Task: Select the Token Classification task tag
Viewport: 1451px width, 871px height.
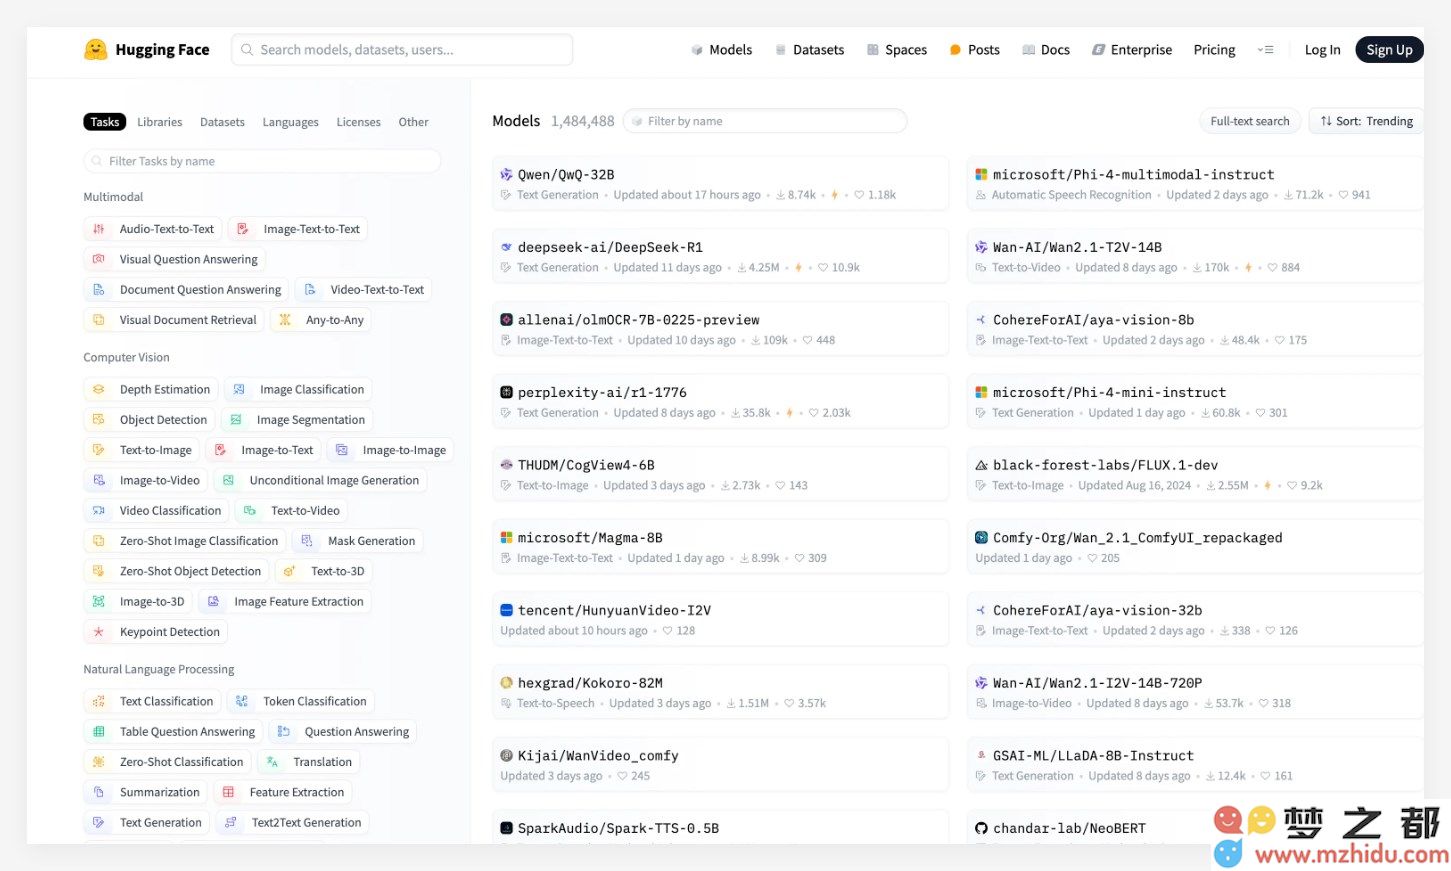Action: coord(301,702)
